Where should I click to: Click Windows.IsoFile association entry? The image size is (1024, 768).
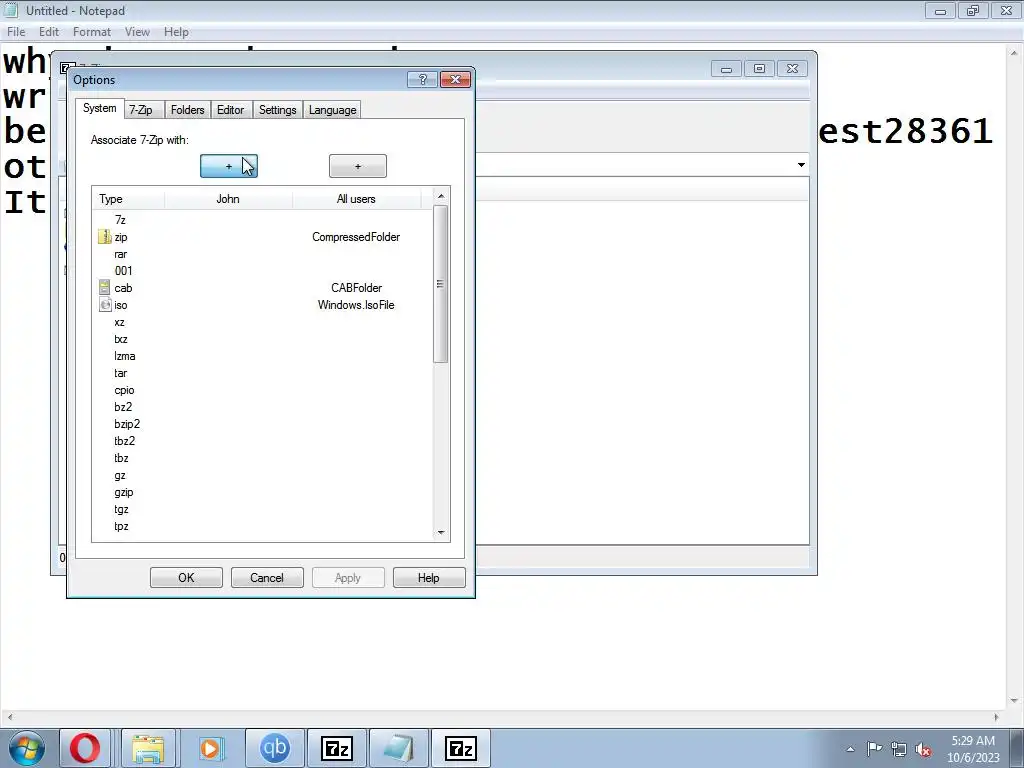pos(356,305)
